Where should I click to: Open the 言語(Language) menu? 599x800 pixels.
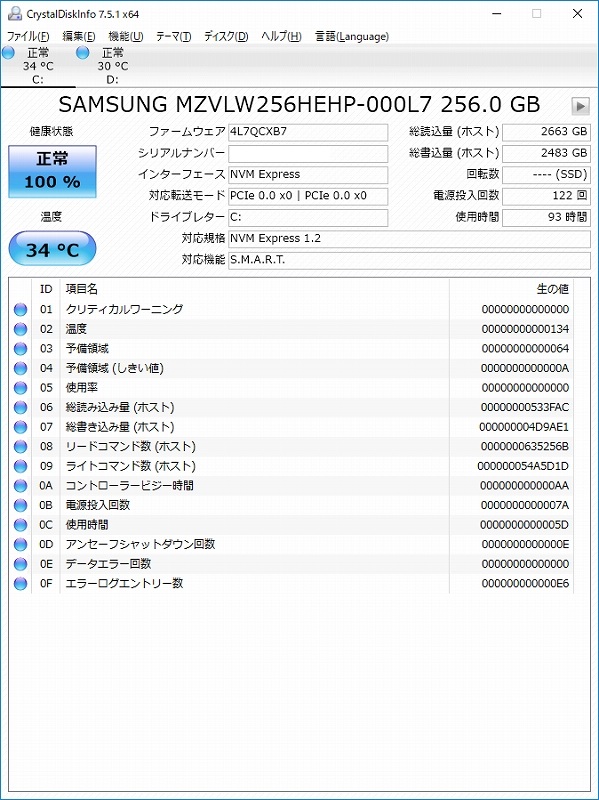click(352, 37)
